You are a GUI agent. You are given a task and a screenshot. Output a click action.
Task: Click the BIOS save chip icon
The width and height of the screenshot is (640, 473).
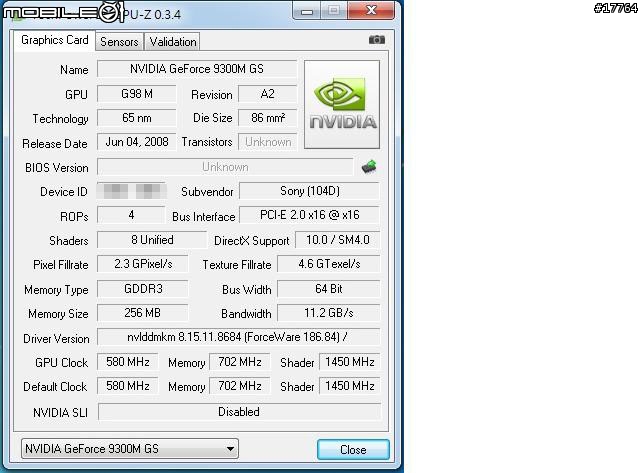click(369, 167)
